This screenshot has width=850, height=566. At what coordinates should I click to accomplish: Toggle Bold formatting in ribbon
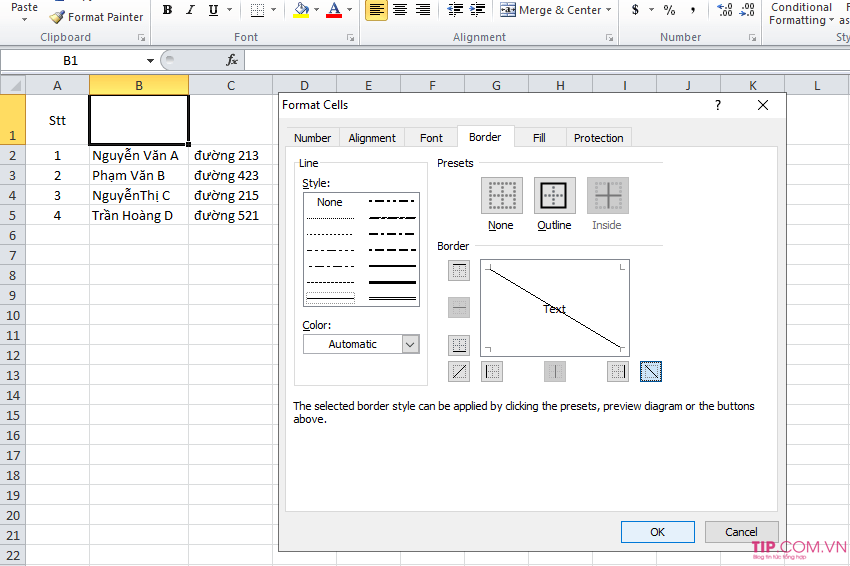tap(168, 10)
